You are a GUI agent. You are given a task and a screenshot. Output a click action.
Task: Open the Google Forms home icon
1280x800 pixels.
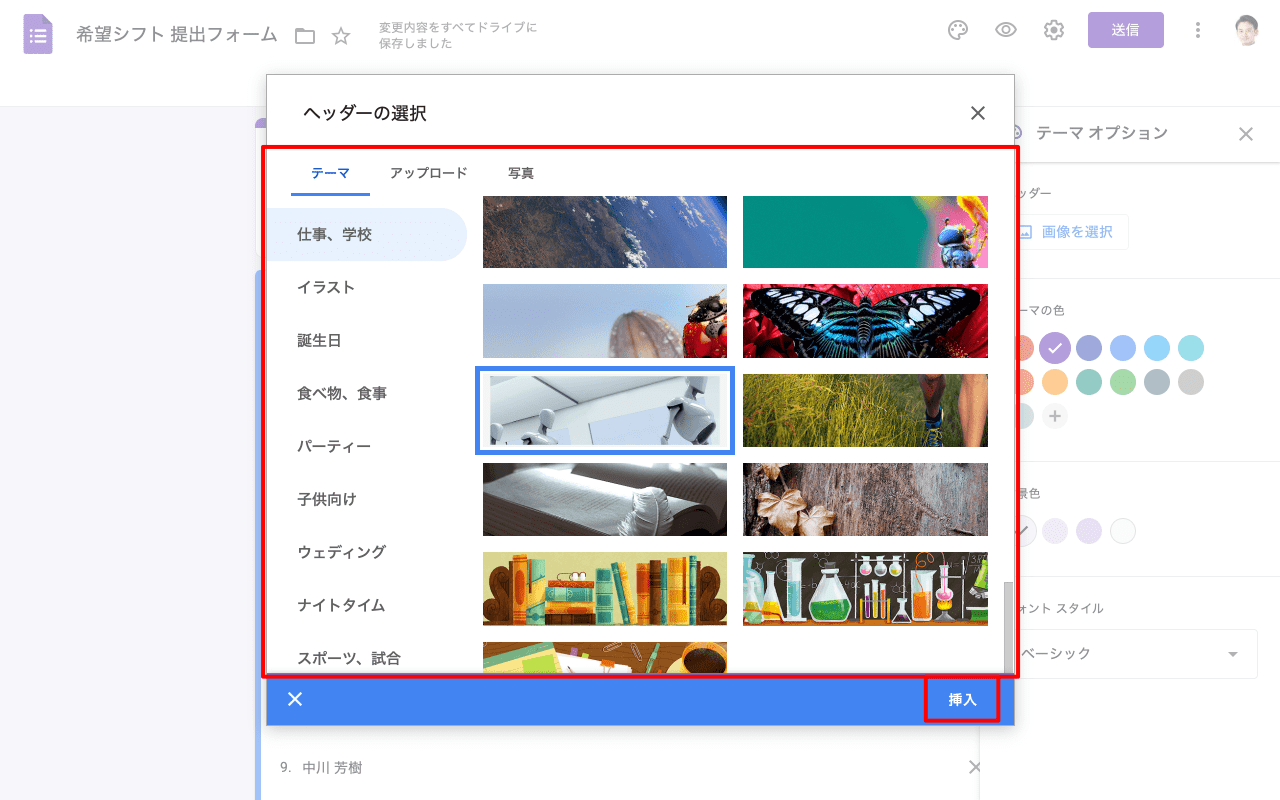point(38,34)
